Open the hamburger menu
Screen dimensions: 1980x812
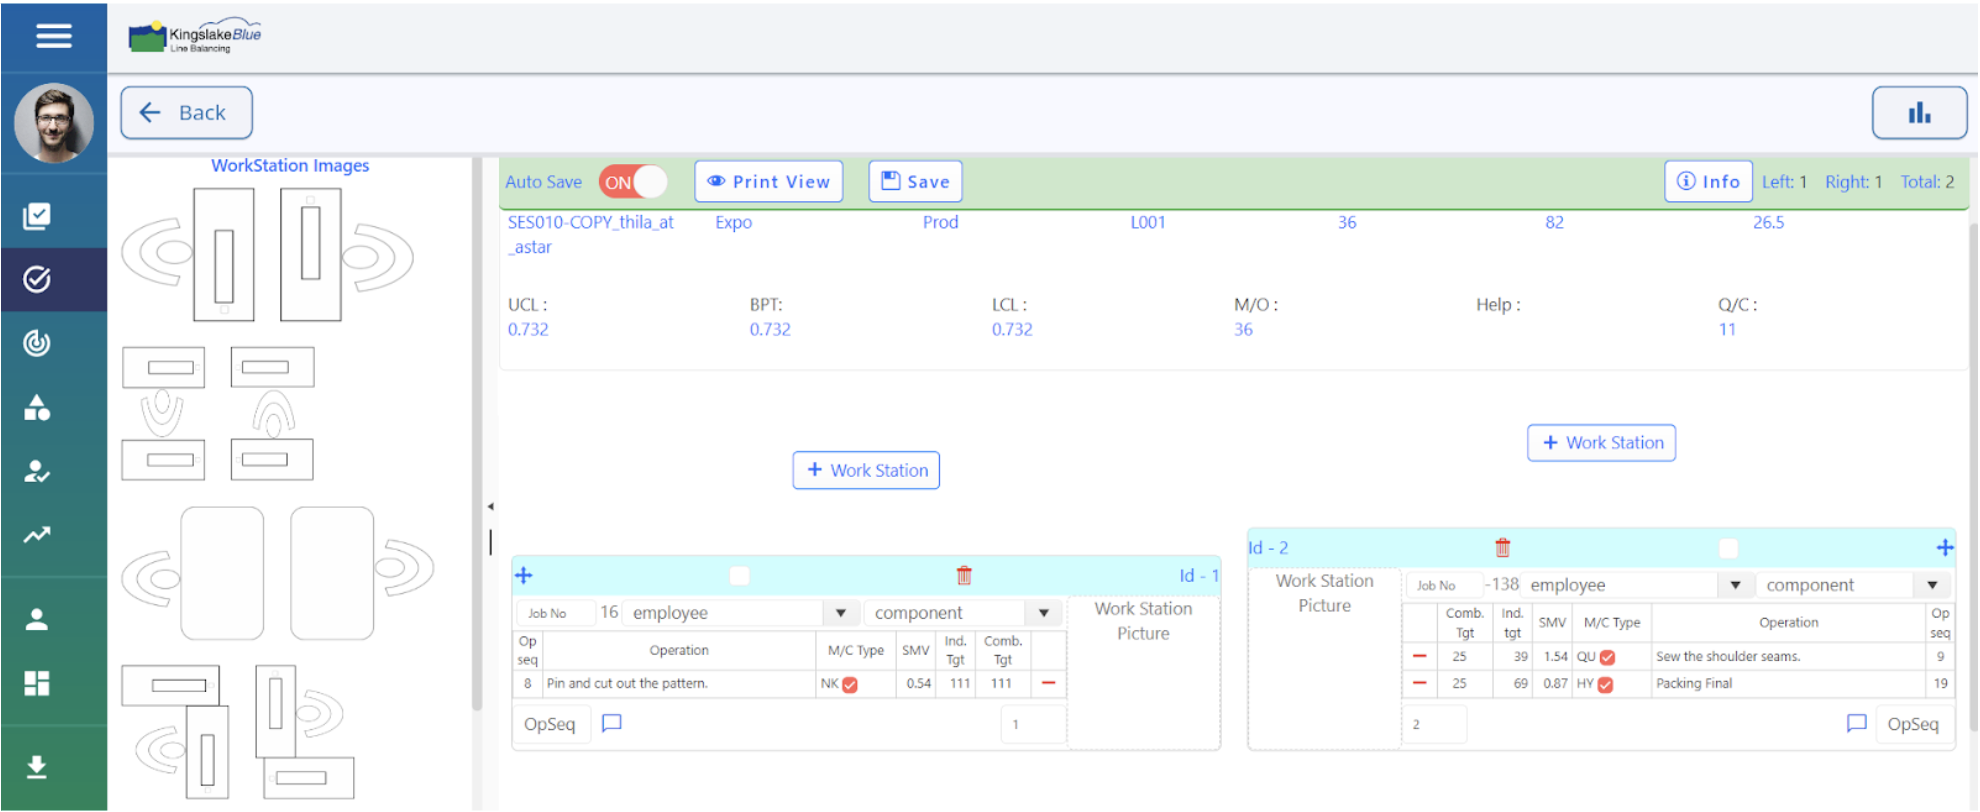54,36
